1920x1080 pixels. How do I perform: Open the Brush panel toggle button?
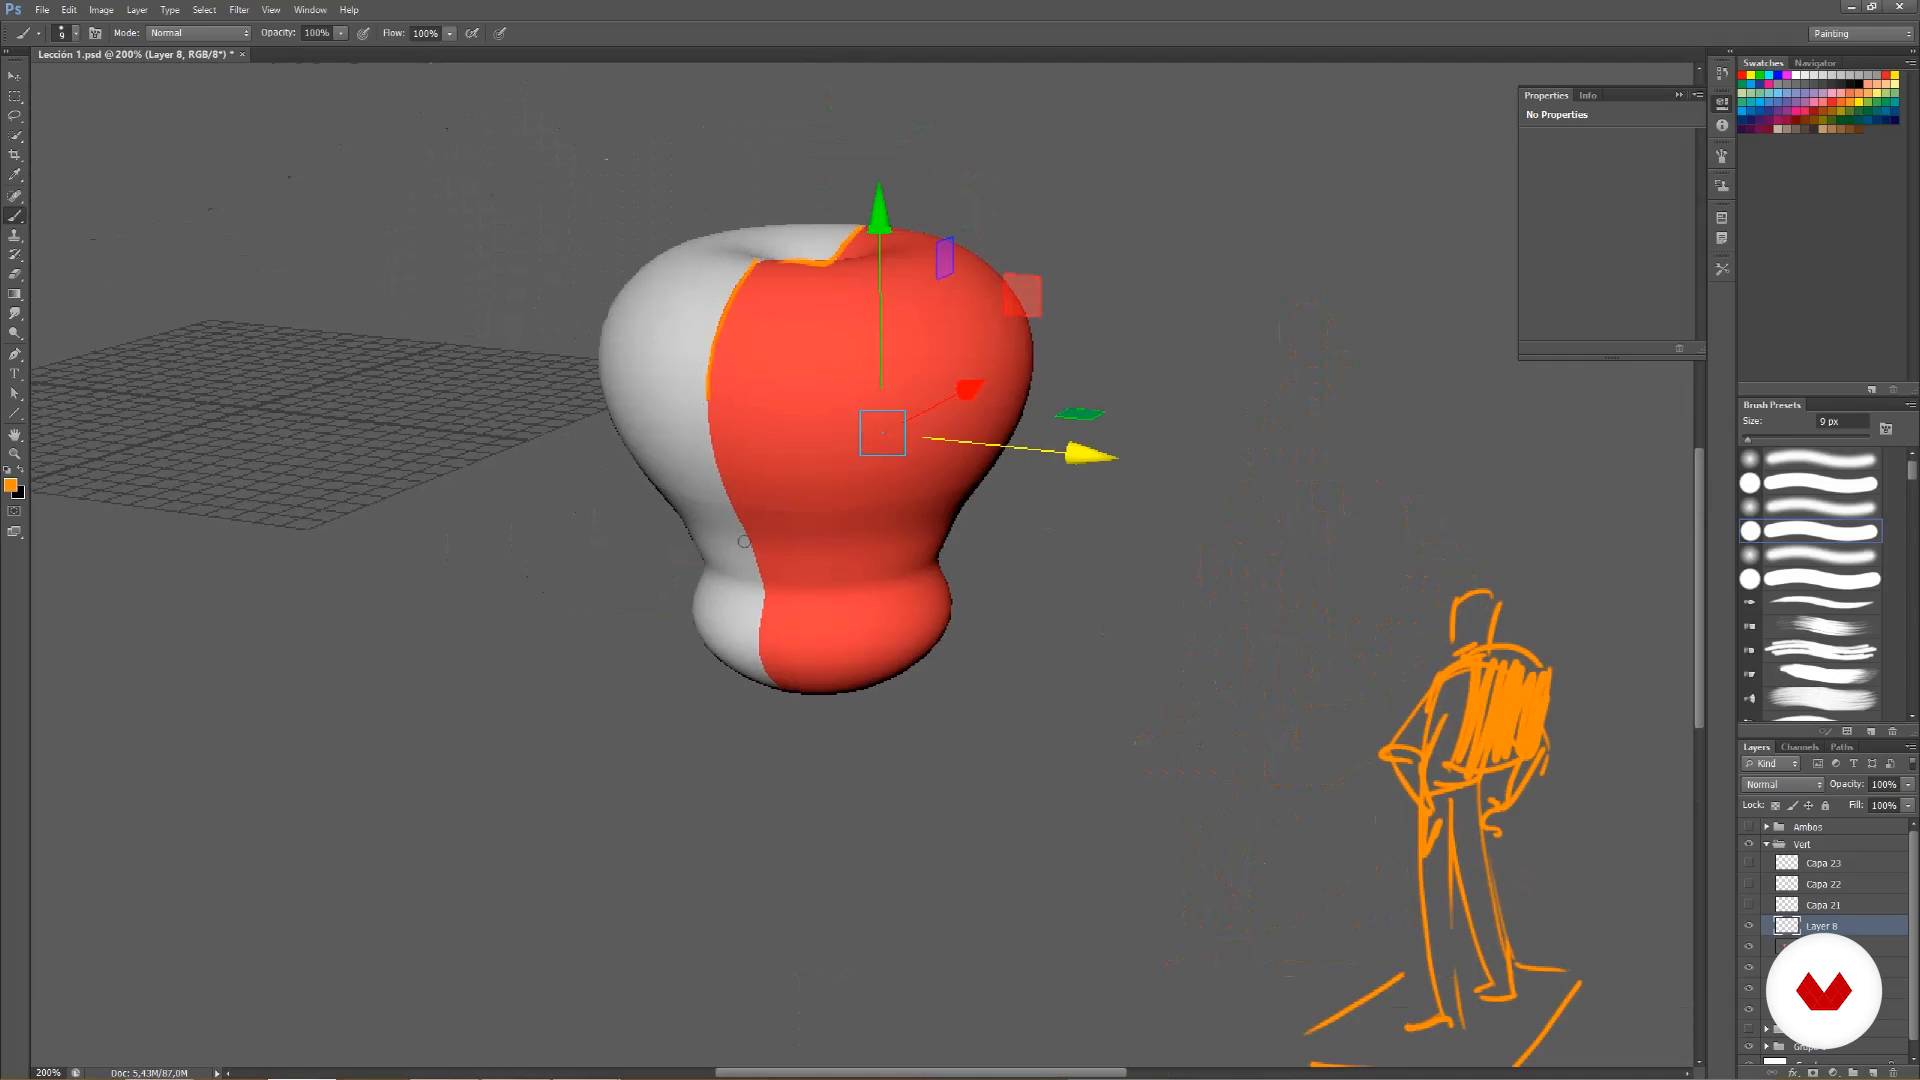tap(95, 33)
